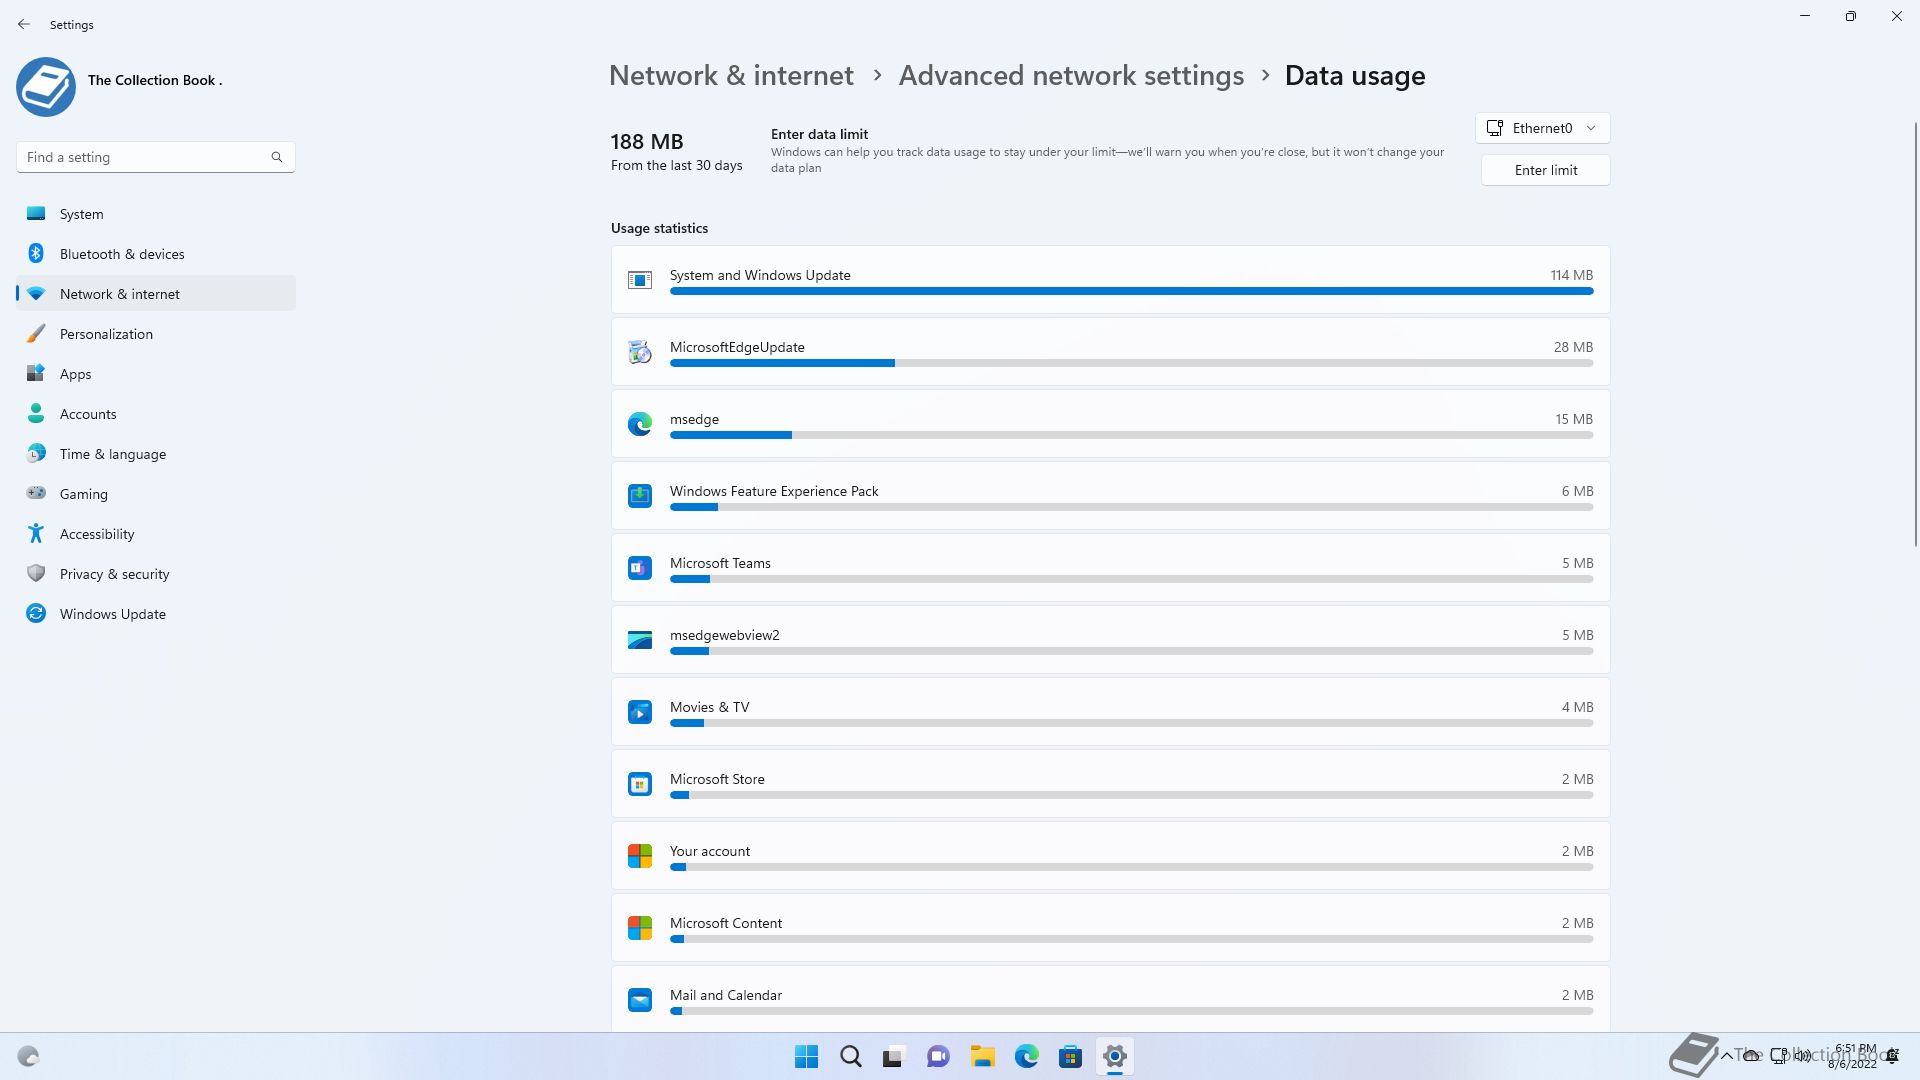Open Privacy & security settings
Screen dimensions: 1920x1080
[155, 574]
